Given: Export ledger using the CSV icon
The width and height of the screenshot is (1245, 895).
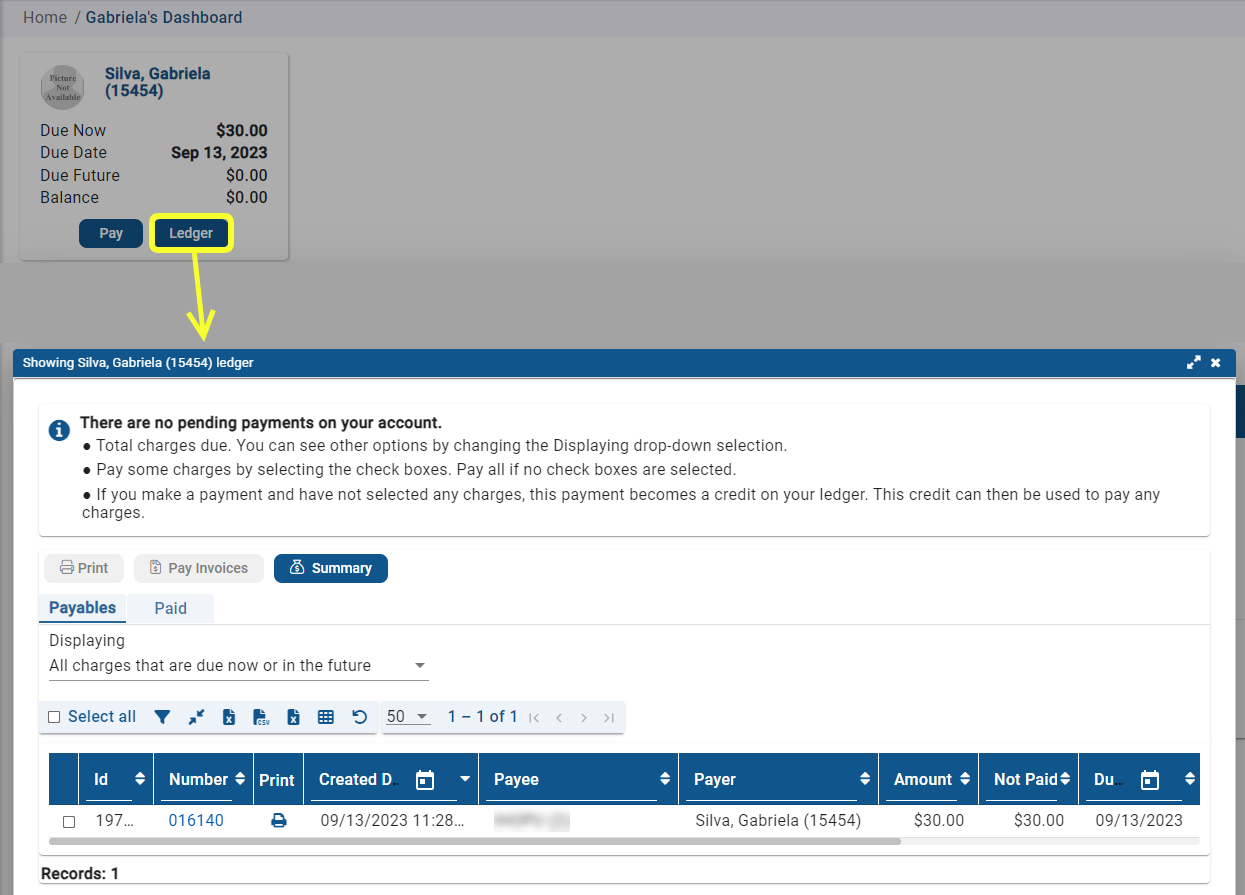Looking at the screenshot, I should (x=261, y=717).
